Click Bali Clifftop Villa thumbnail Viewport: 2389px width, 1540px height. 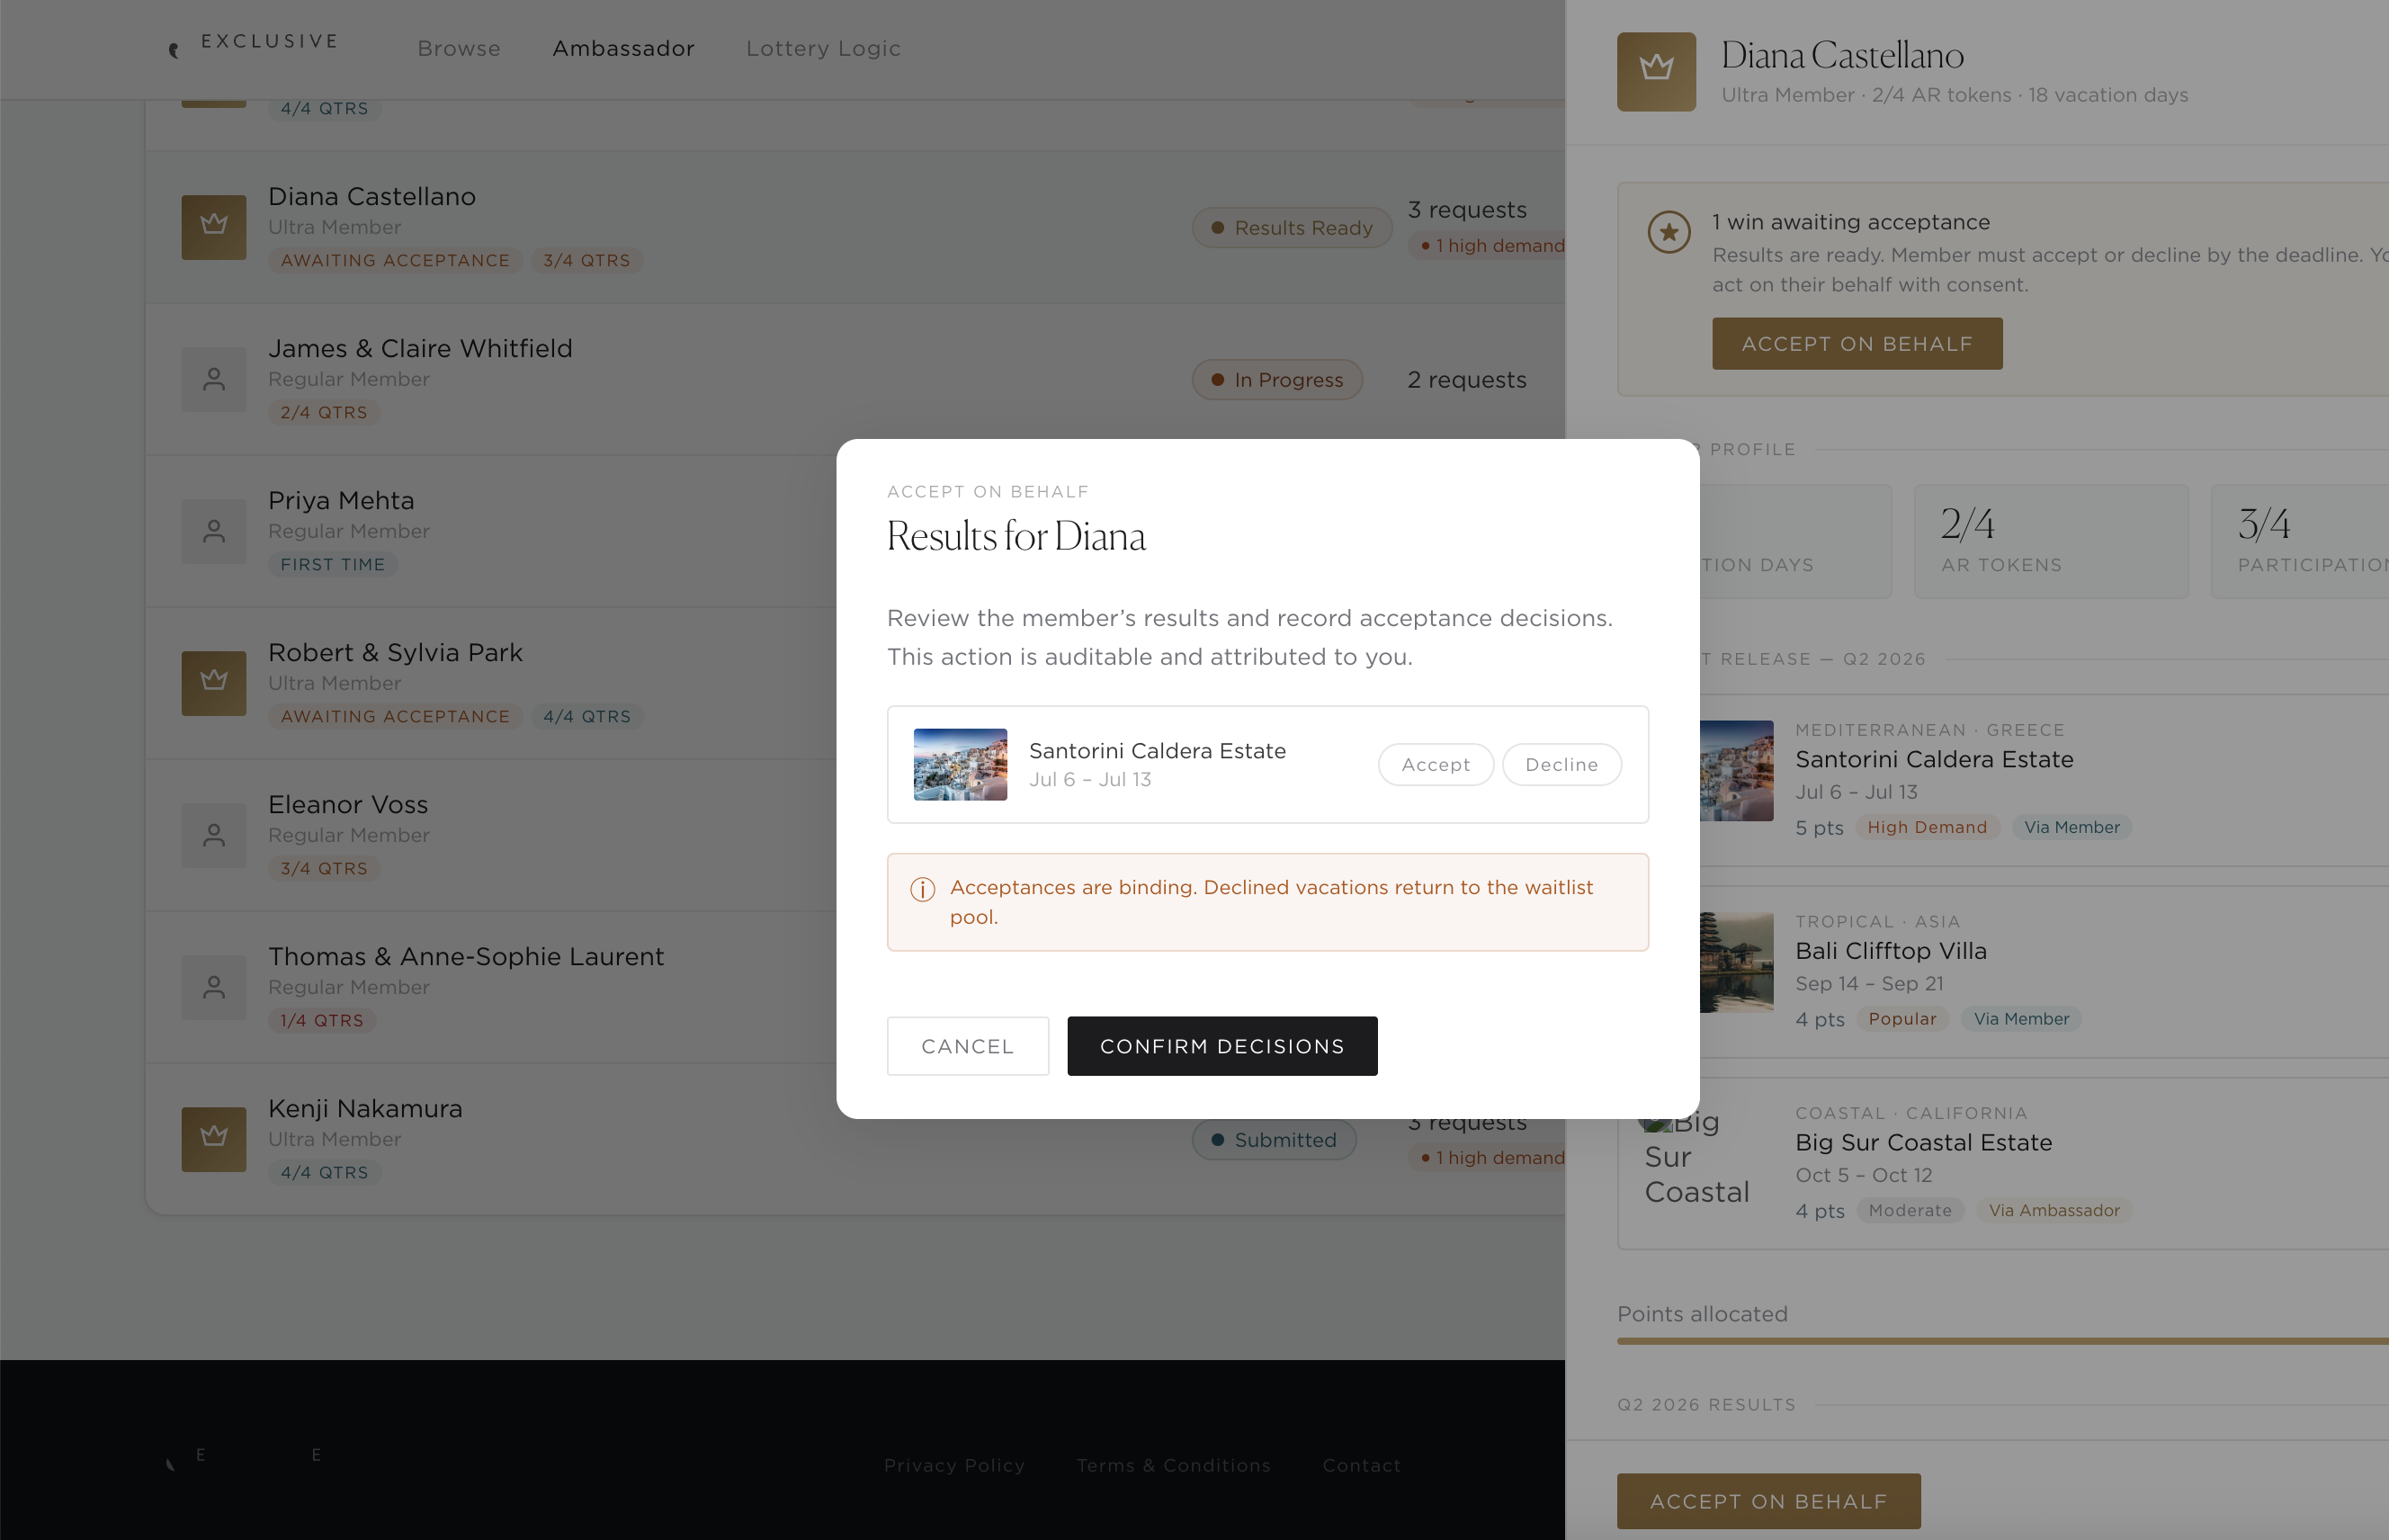(1736, 962)
